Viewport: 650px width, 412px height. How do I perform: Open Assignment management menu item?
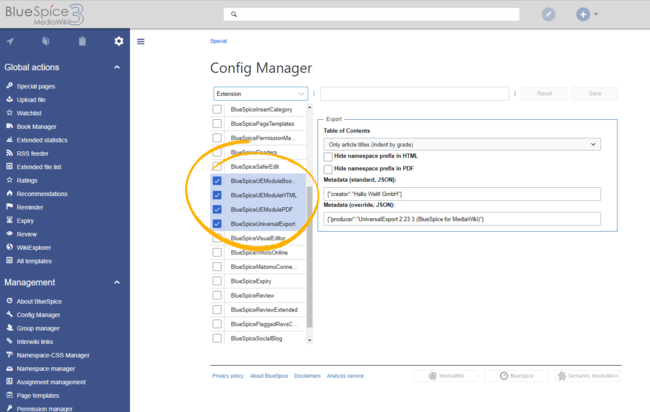[51, 382]
